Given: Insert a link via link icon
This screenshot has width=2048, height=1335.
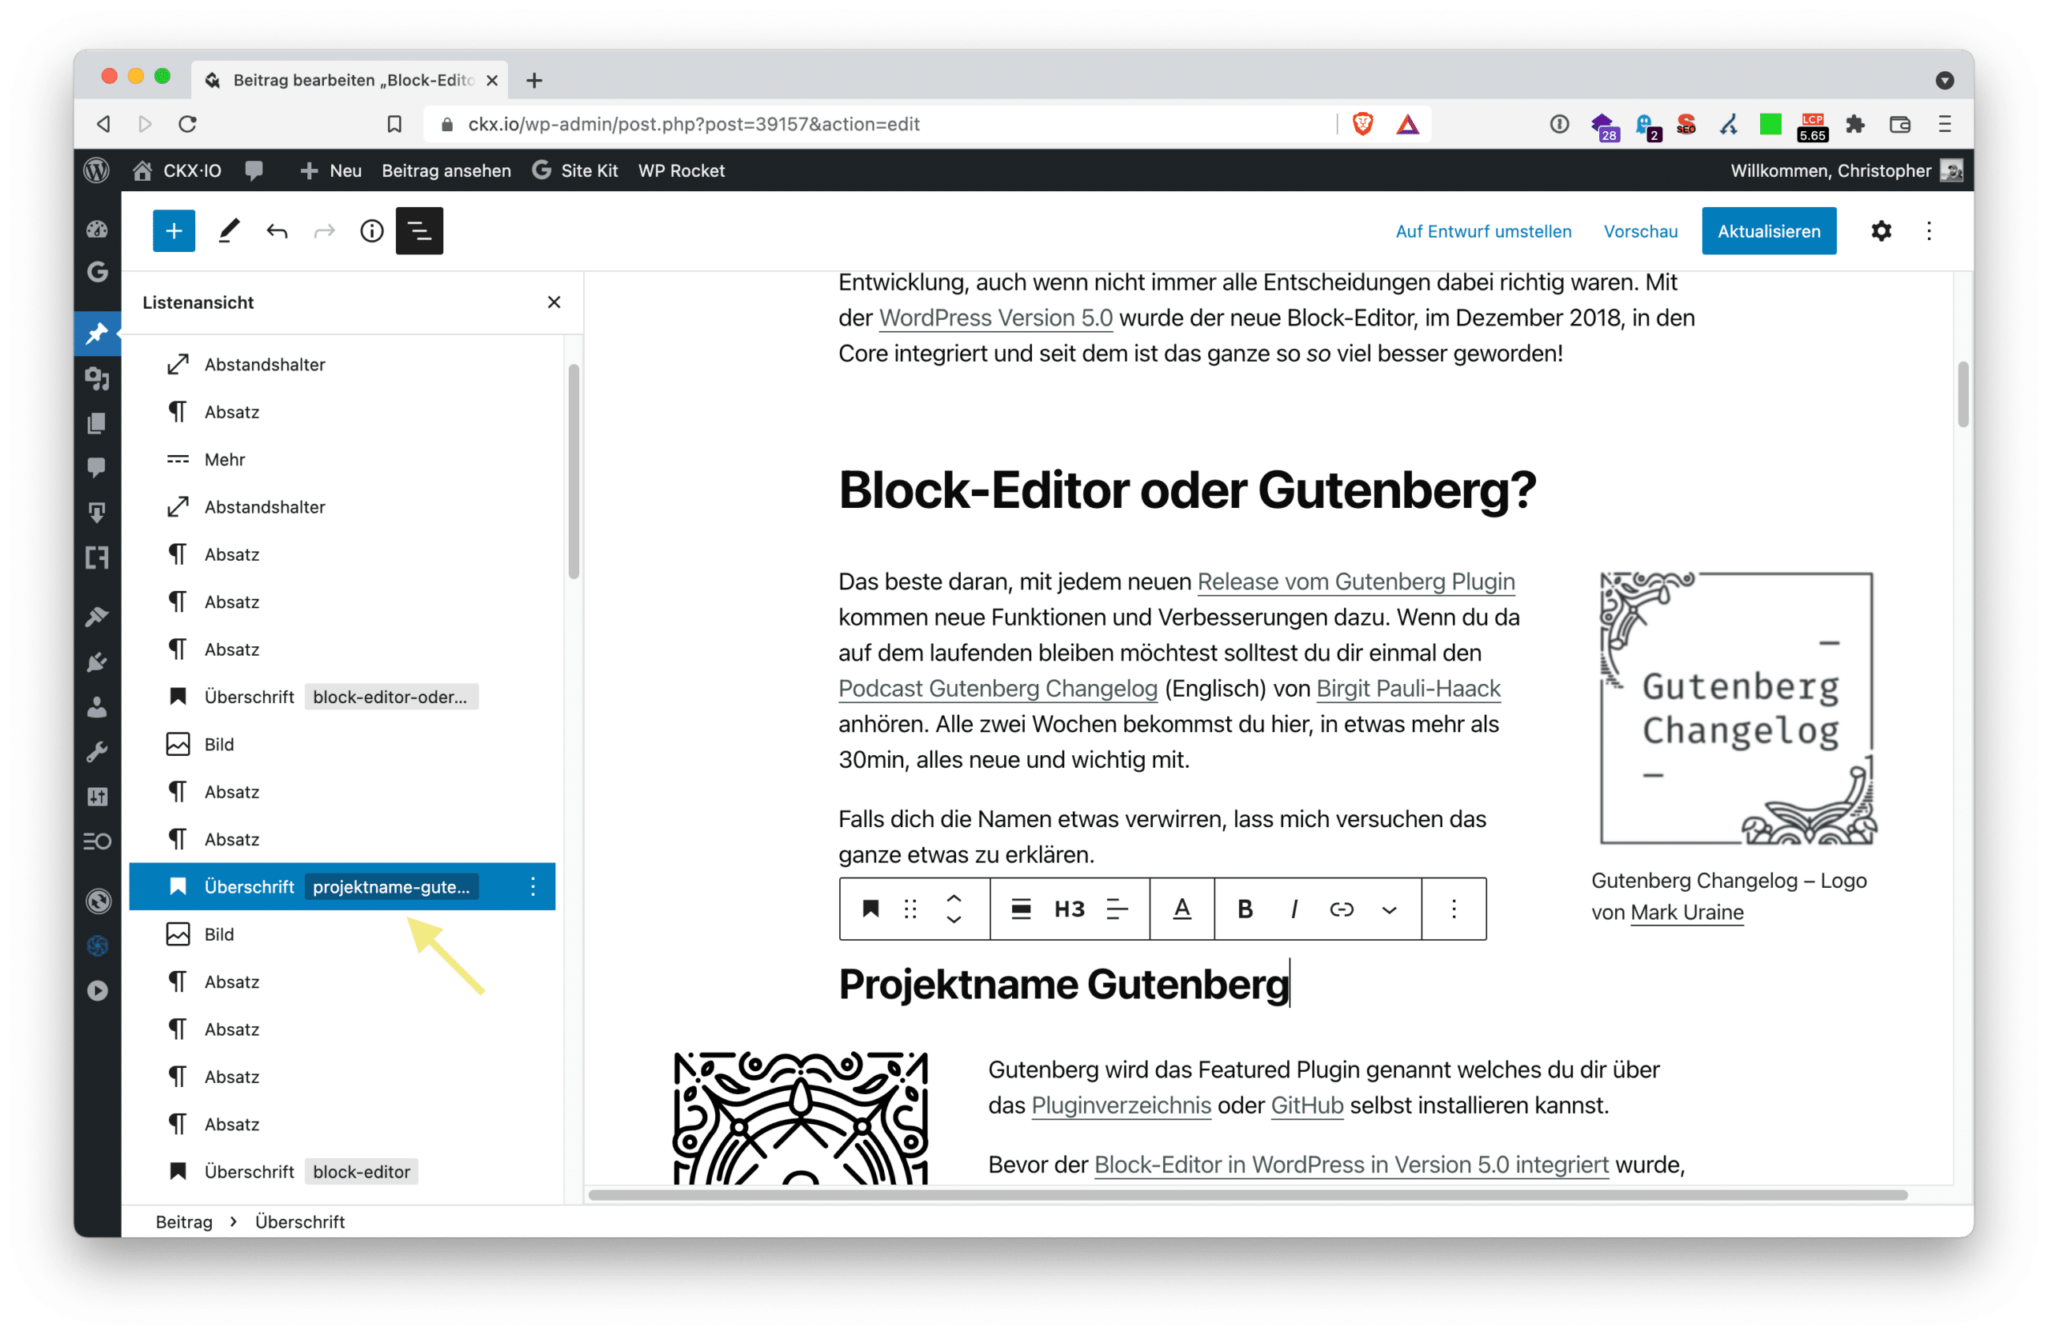Looking at the screenshot, I should (x=1341, y=908).
